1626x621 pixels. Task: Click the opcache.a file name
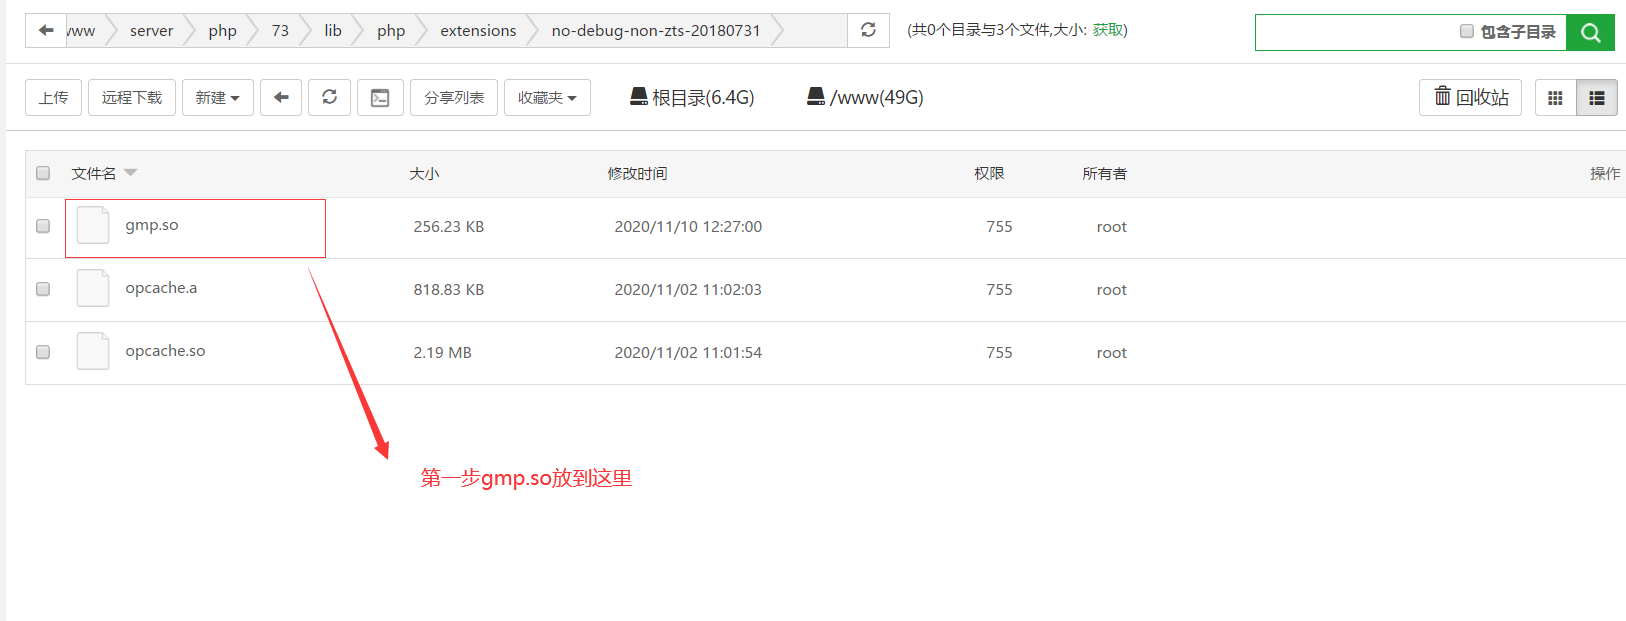(x=161, y=288)
